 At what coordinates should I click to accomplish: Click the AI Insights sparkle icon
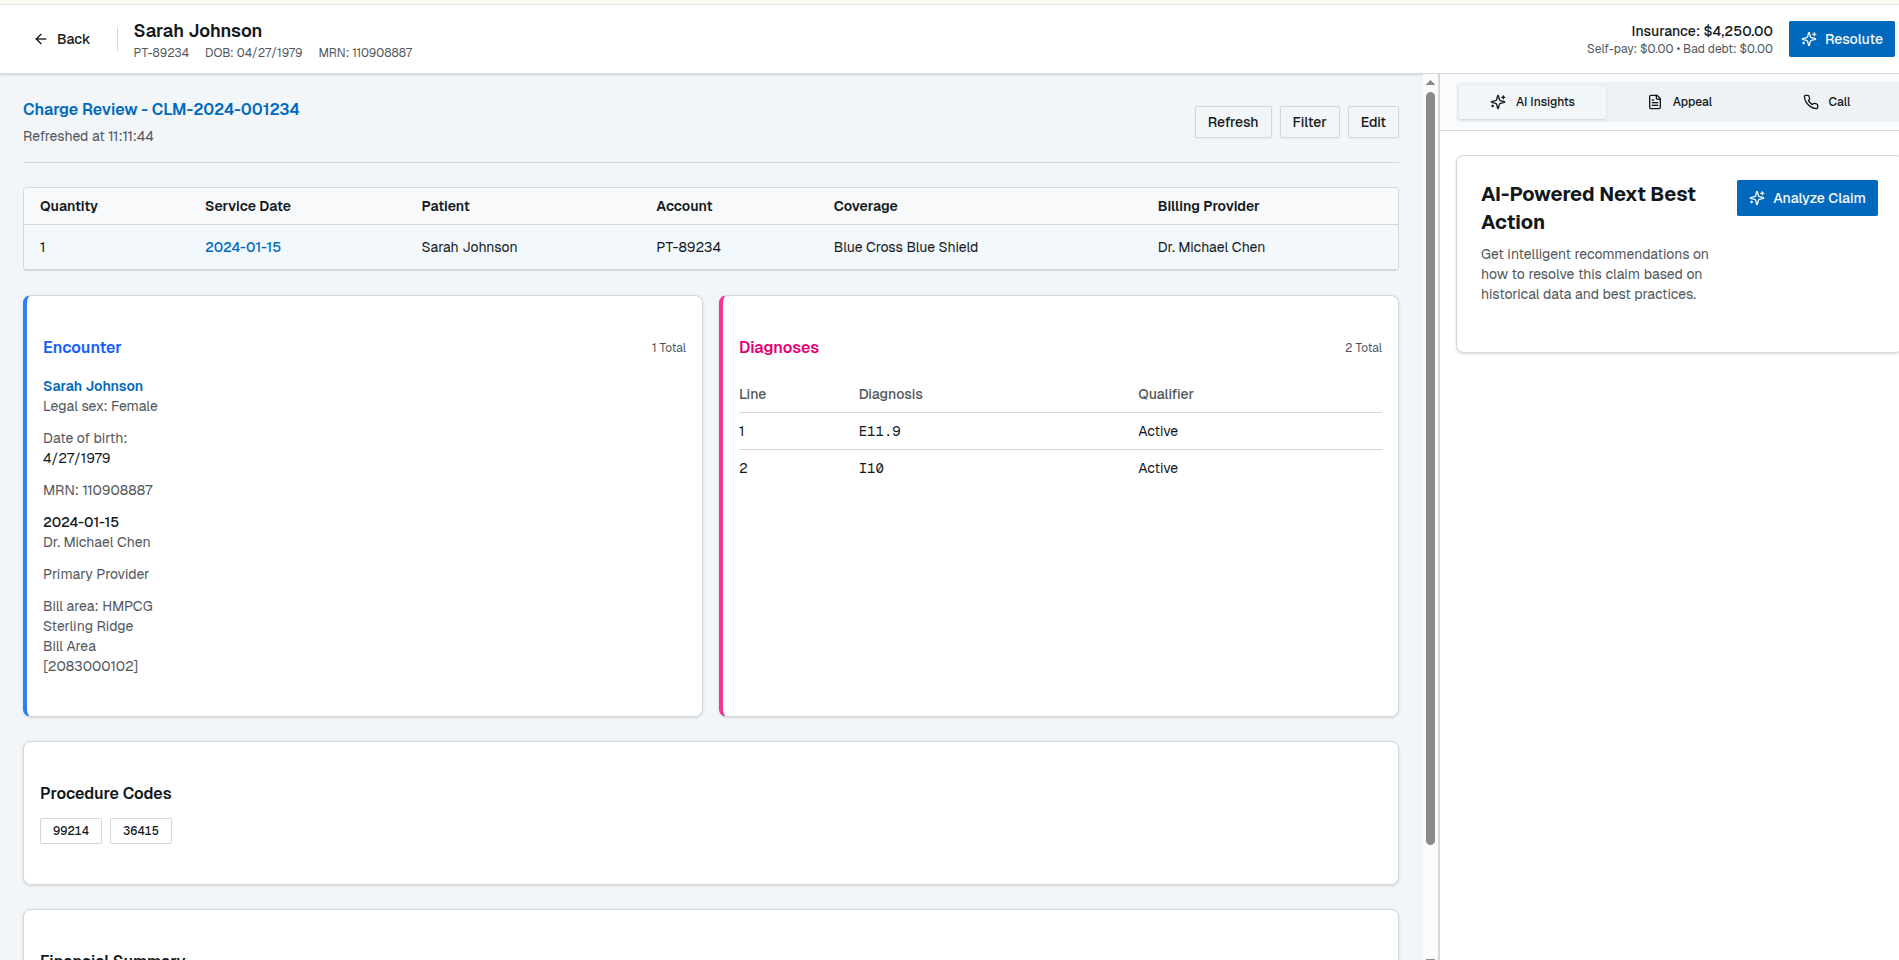1498,102
